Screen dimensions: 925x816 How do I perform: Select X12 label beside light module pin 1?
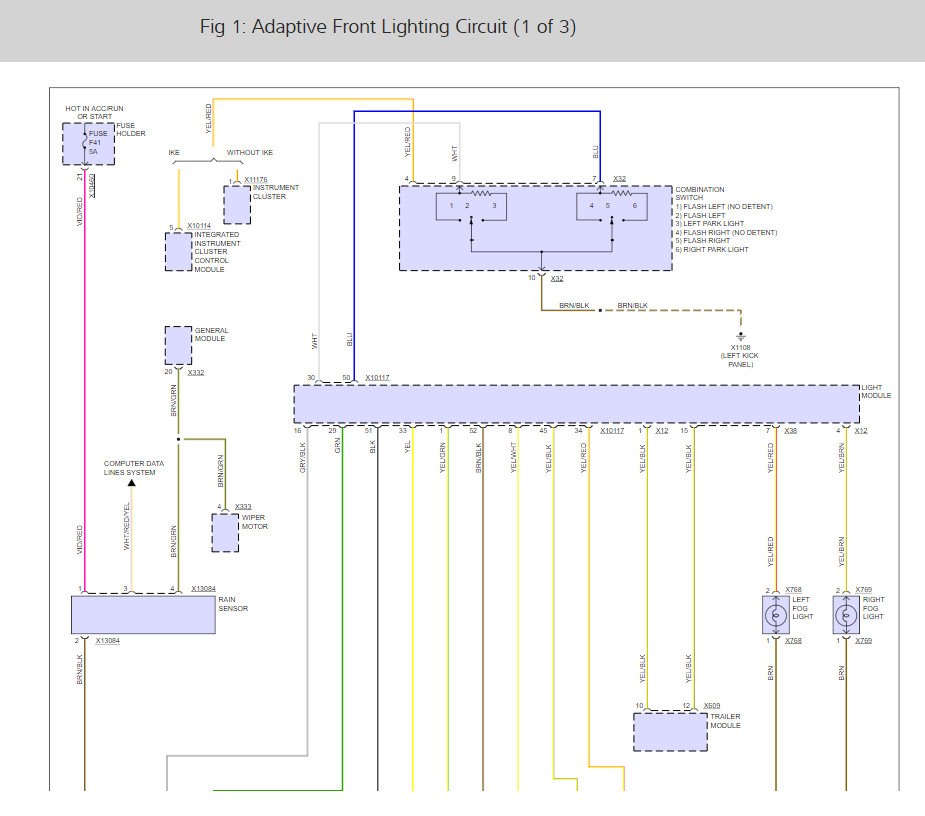click(662, 431)
